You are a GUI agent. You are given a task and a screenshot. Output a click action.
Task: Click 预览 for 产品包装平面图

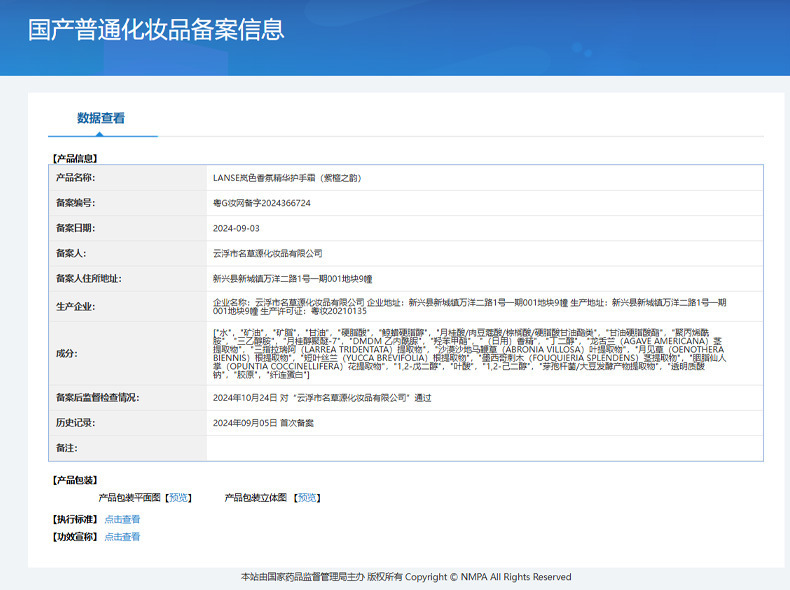coord(178,497)
